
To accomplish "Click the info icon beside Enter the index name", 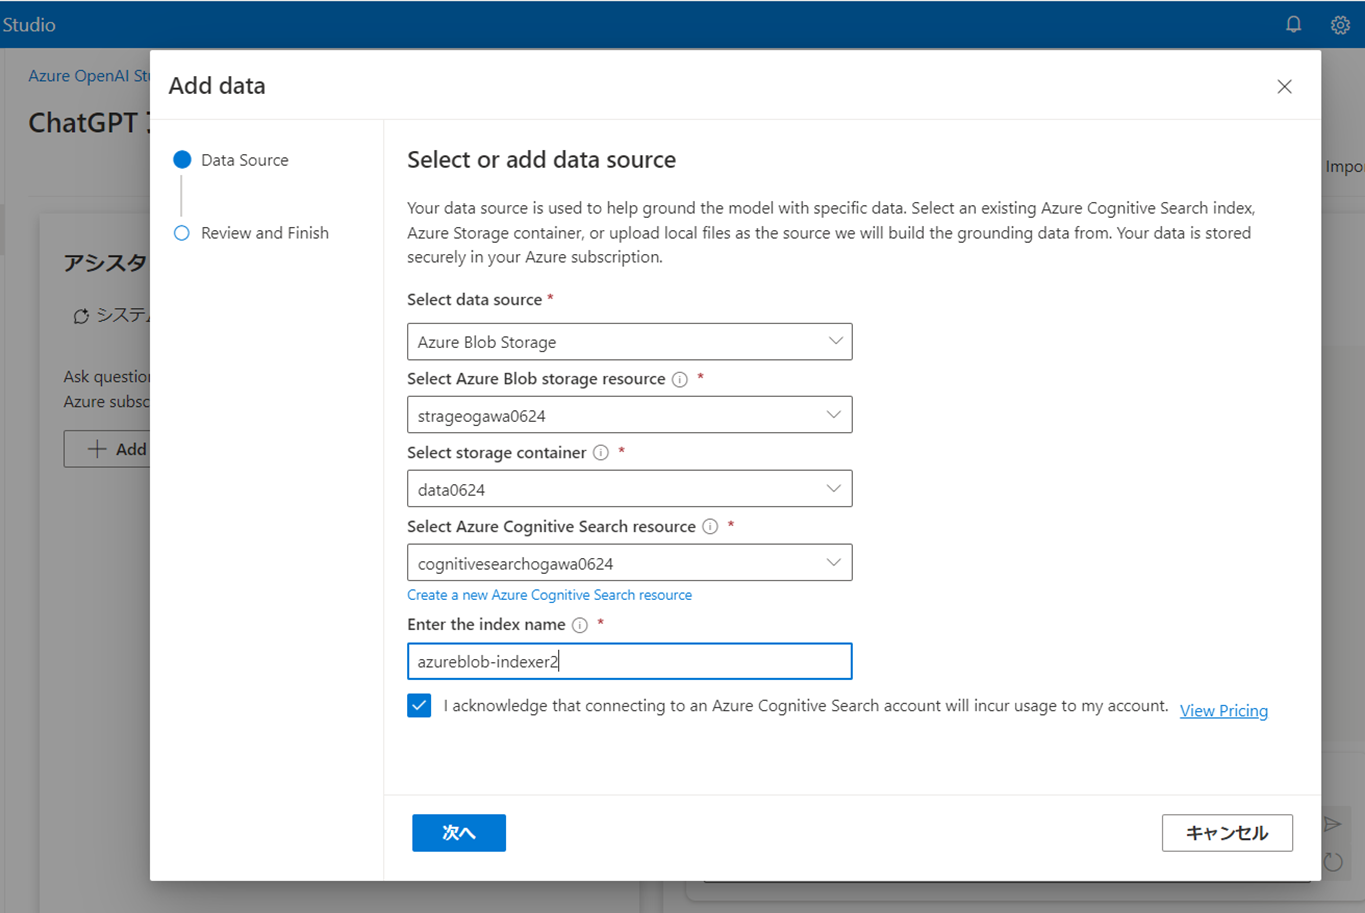I will pyautogui.click(x=579, y=625).
